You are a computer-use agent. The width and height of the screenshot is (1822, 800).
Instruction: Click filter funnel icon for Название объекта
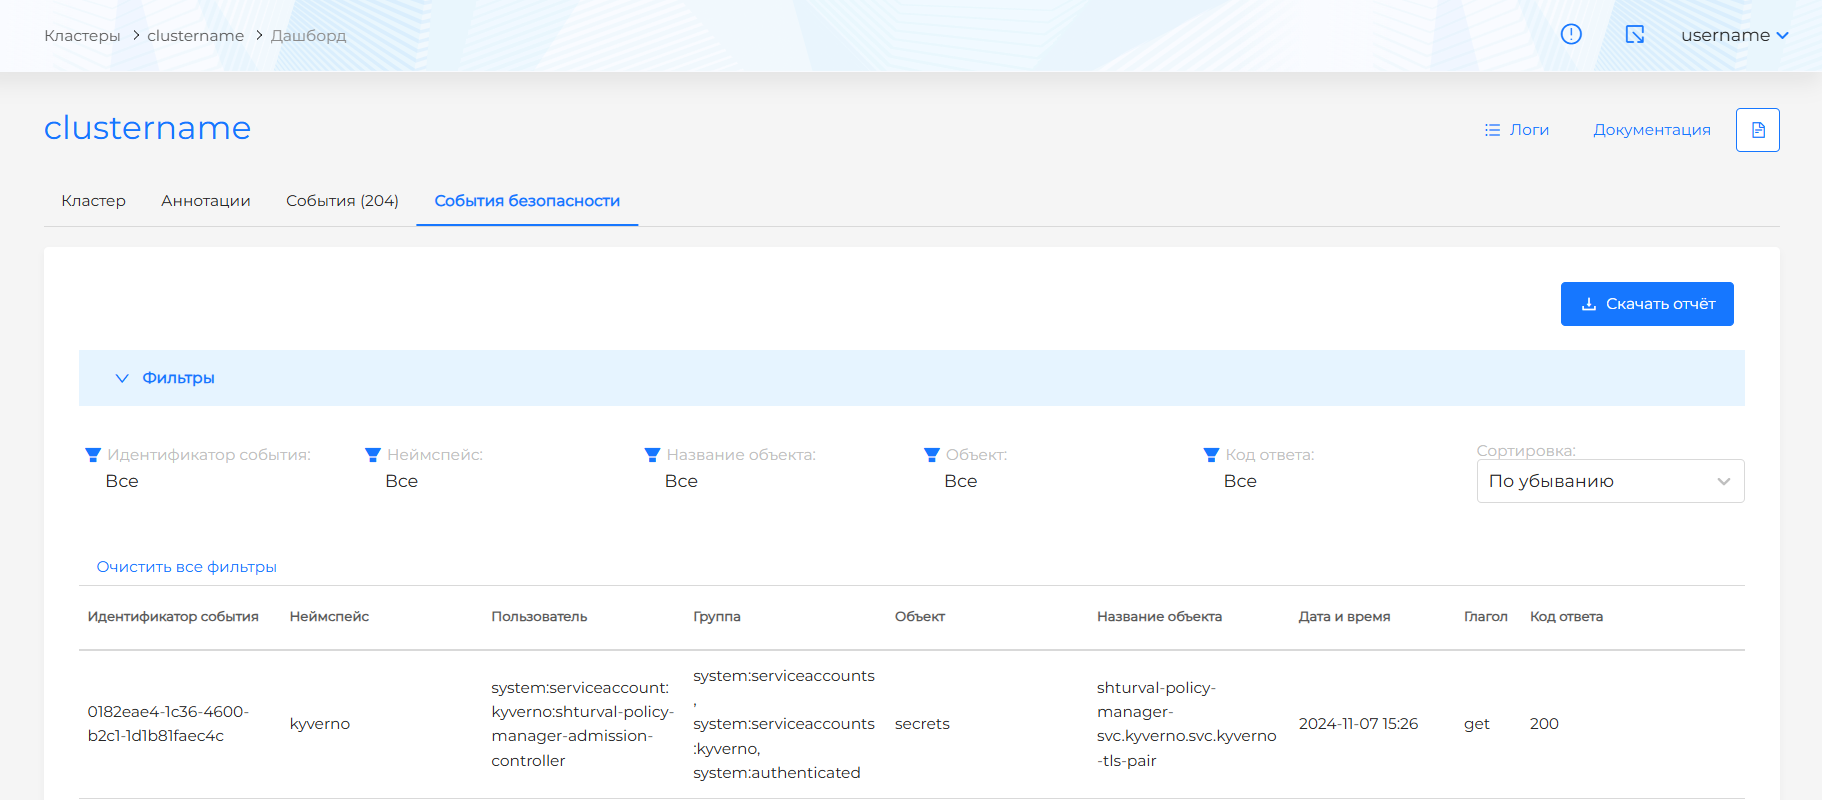[x=652, y=455]
